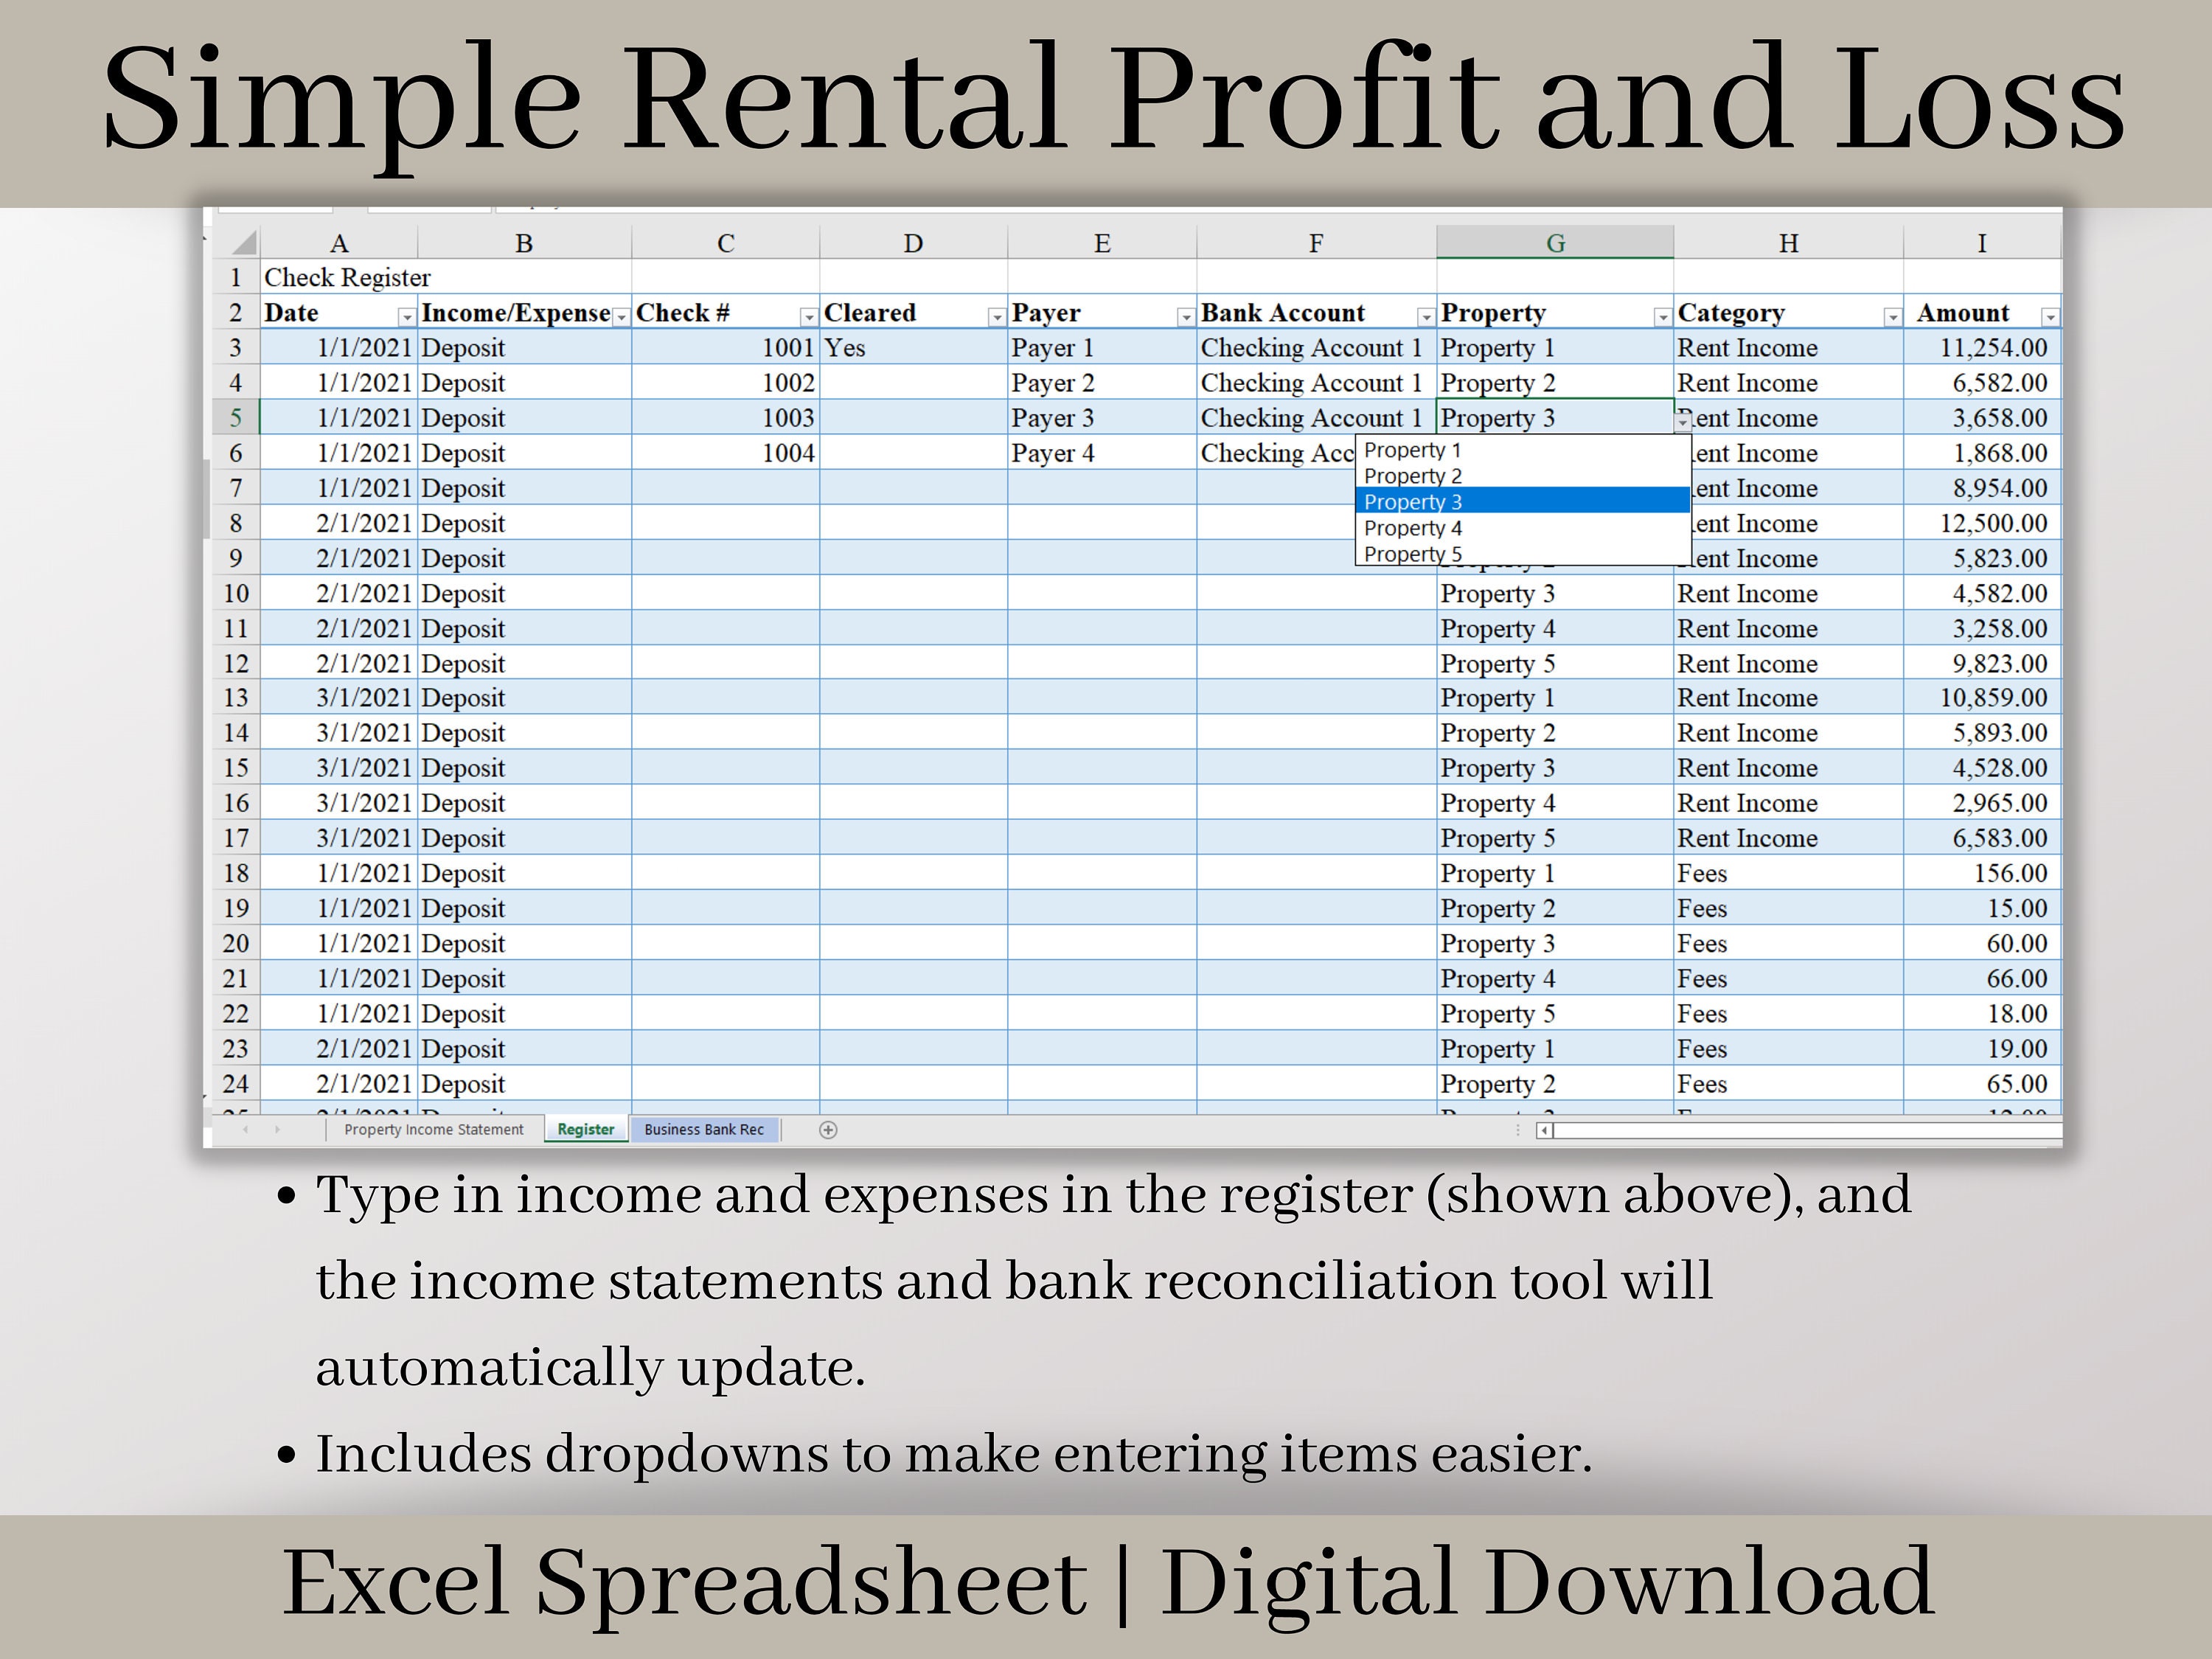Add a new worksheet with the plus icon
This screenshot has width=2212, height=1659.
[829, 1130]
